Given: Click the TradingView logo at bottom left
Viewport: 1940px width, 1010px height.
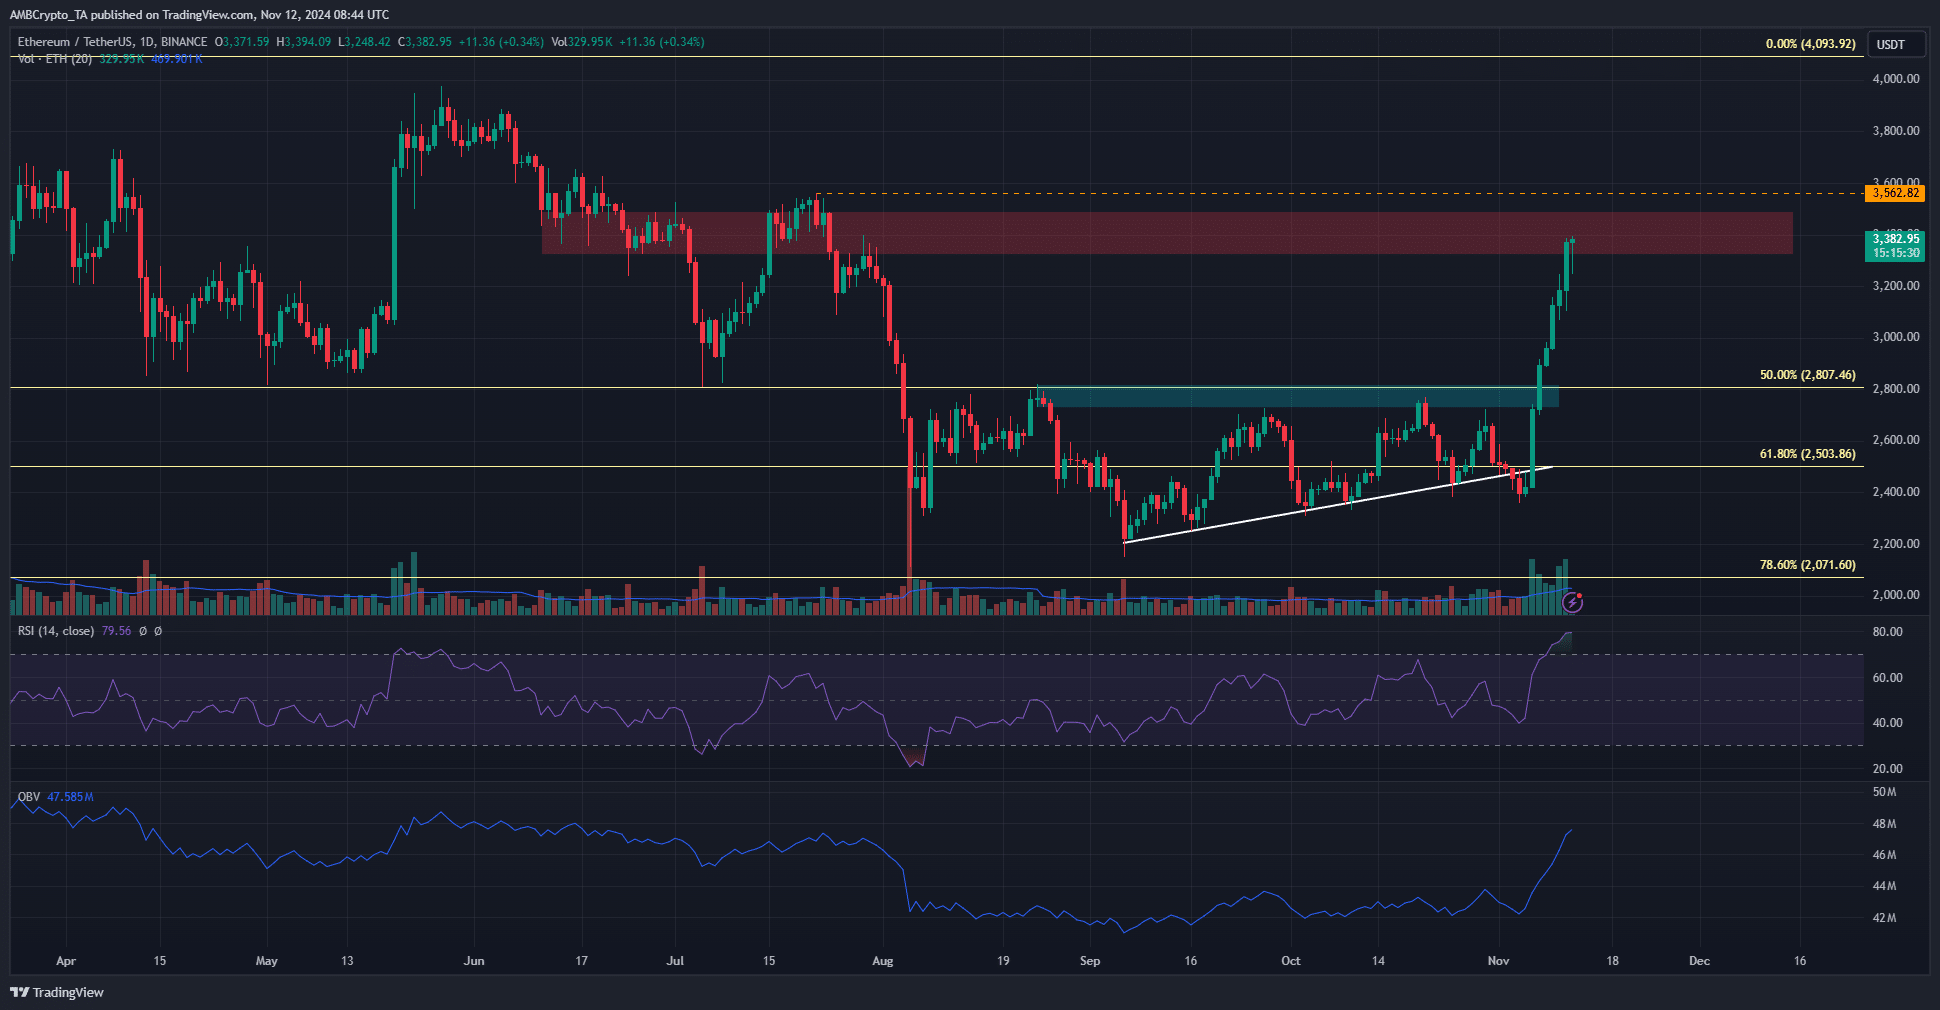Looking at the screenshot, I should click(x=57, y=992).
